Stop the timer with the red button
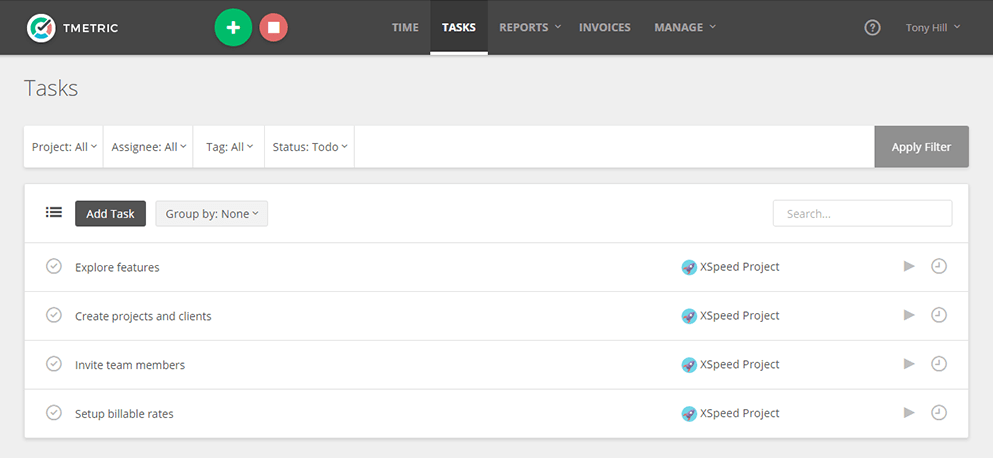993x458 pixels. (x=273, y=28)
